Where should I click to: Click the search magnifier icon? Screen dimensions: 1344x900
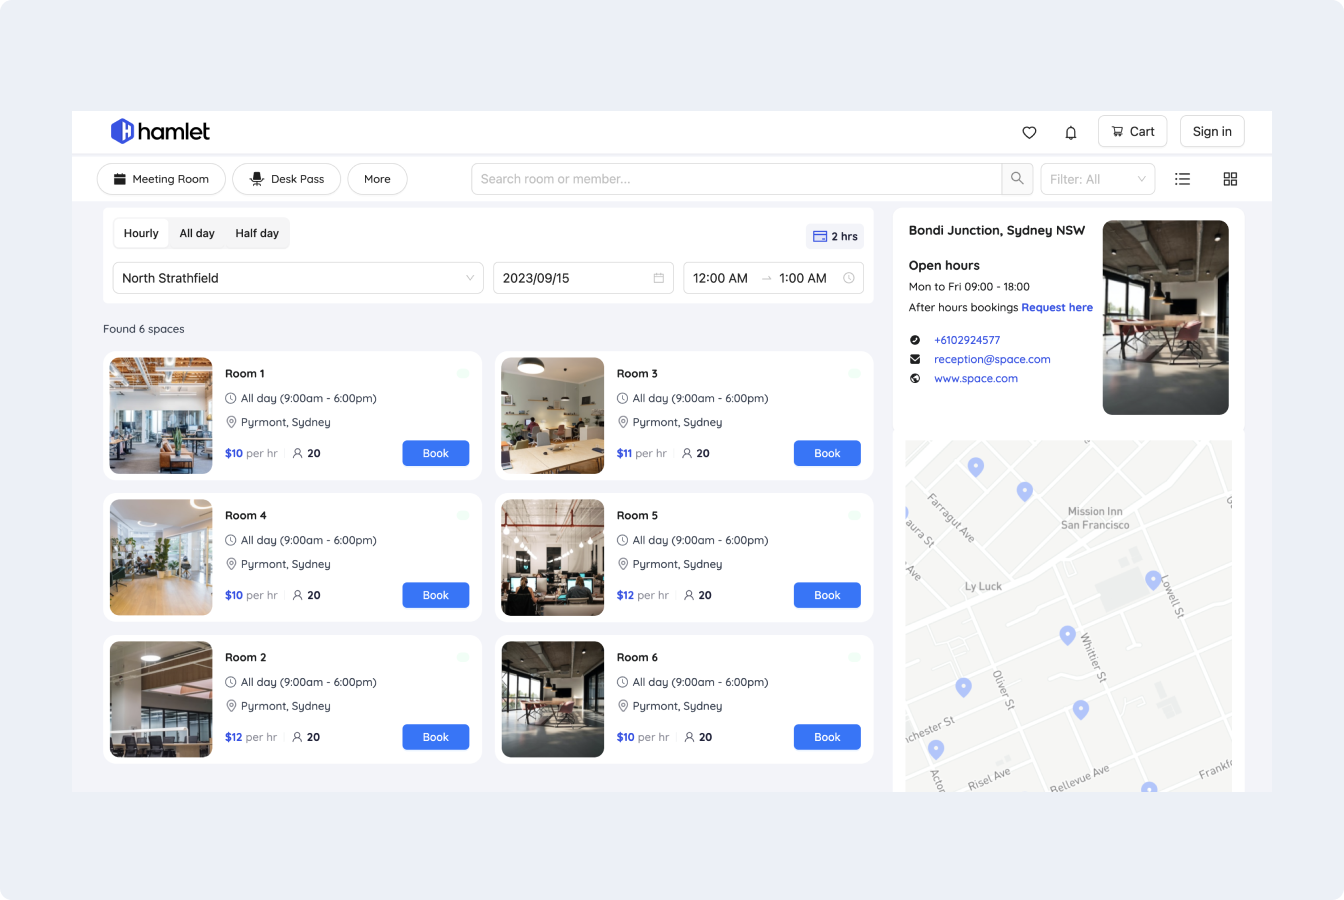pyautogui.click(x=1017, y=179)
